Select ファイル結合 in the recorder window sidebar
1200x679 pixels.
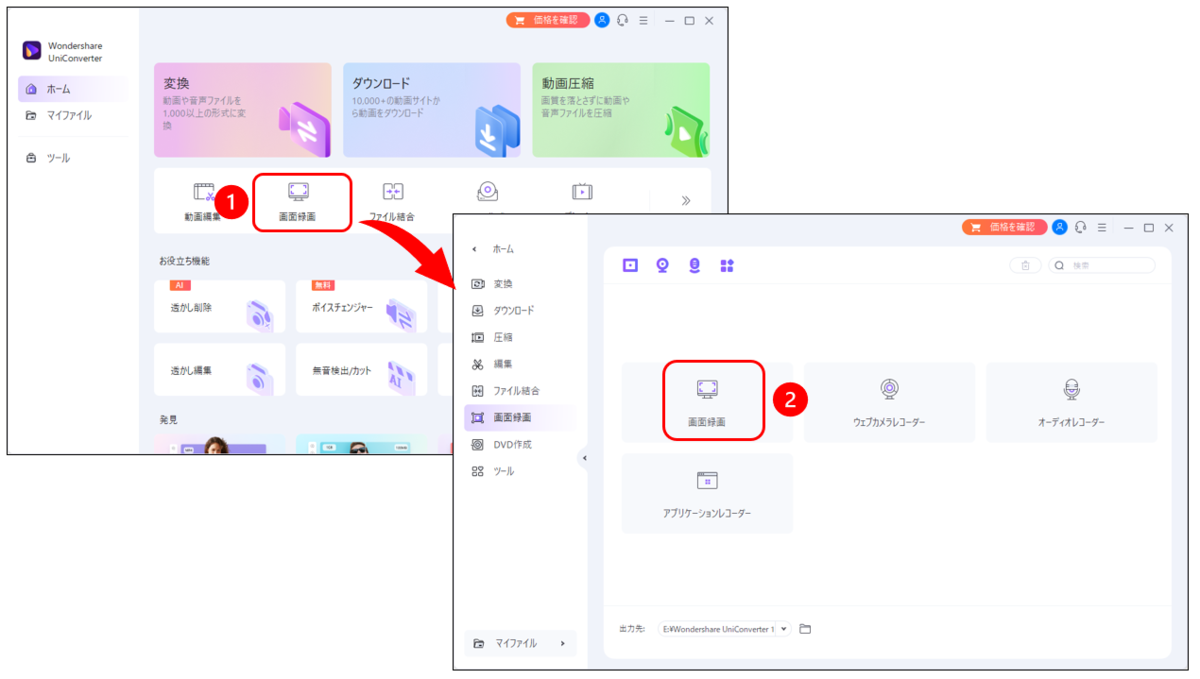click(x=519, y=391)
